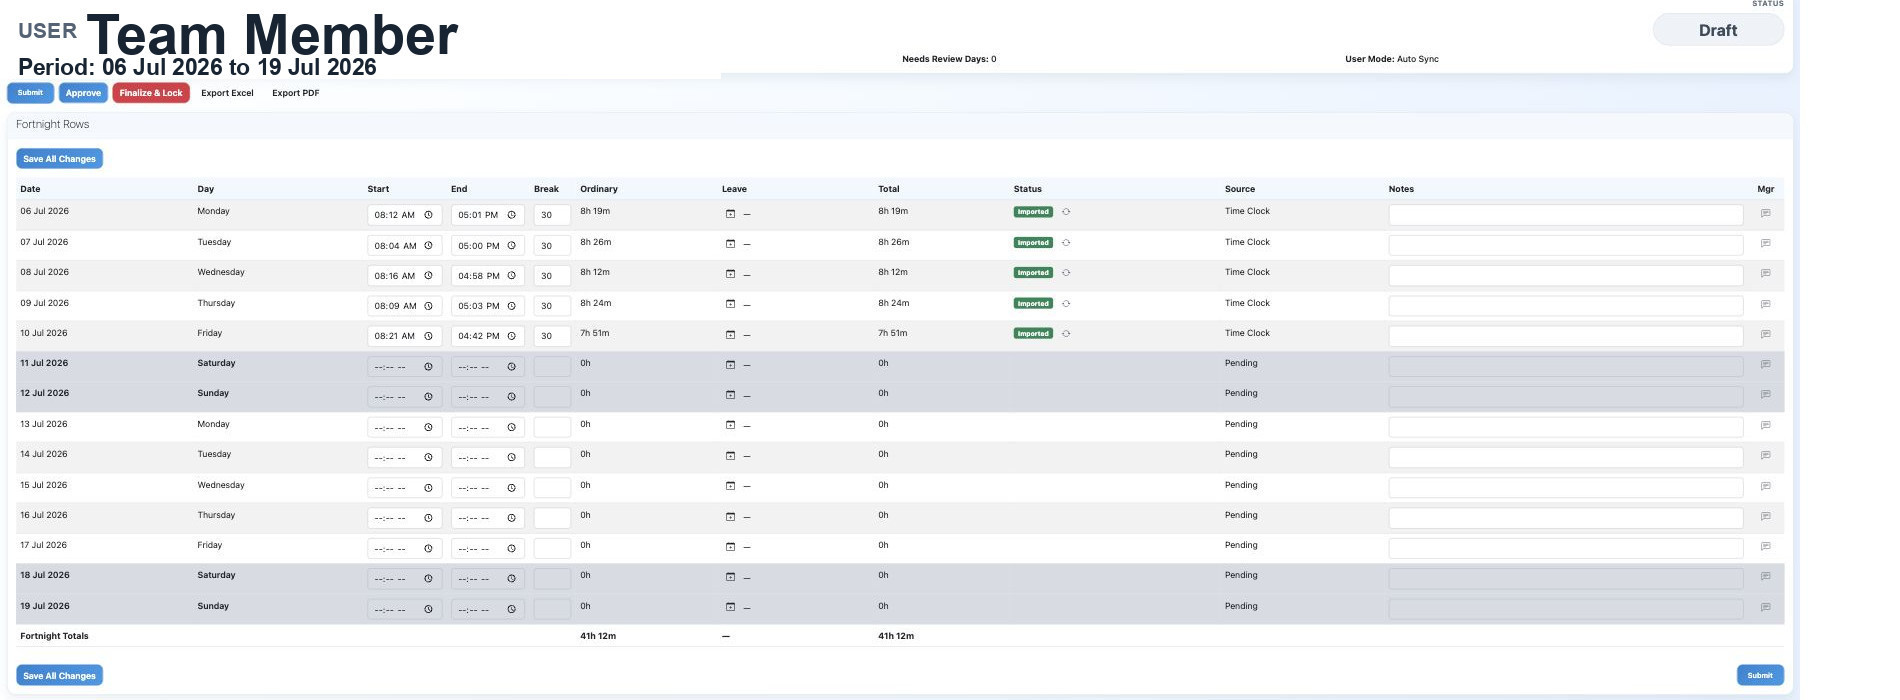Click Export Excel link
The image size is (1900, 700).
(227, 93)
